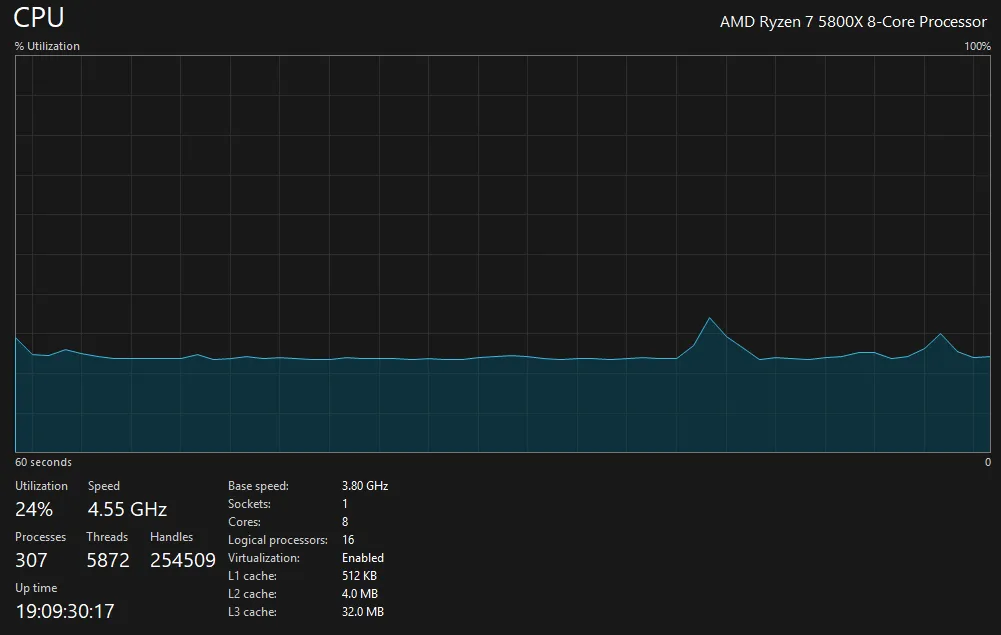Image resolution: width=1001 pixels, height=635 pixels.
Task: Select the AMD Ryzen 7 5800X processor name
Action: 853,22
